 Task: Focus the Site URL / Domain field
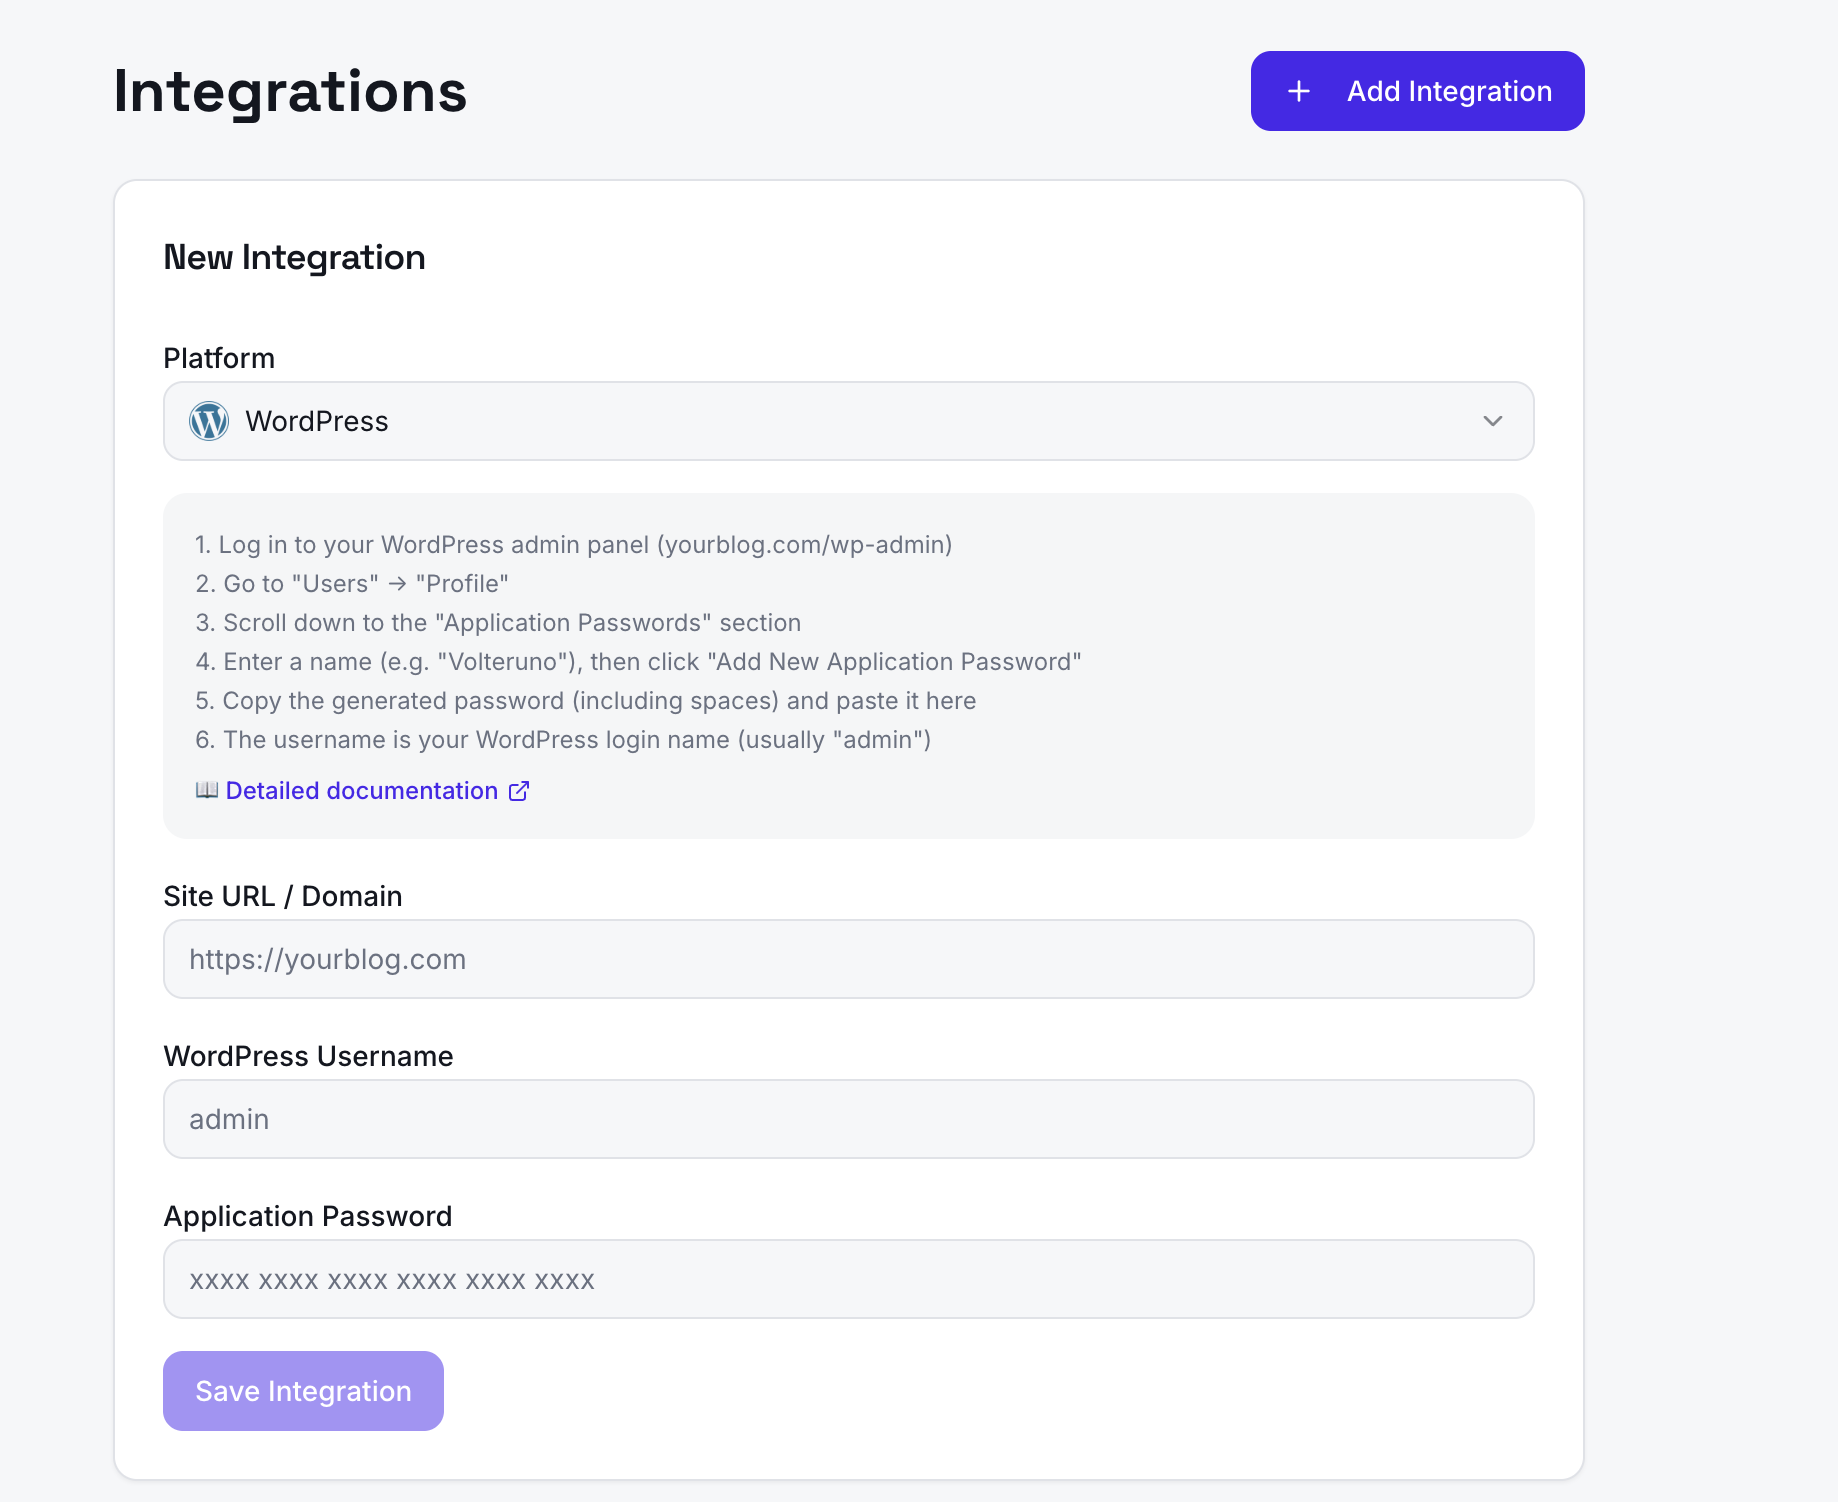point(848,959)
